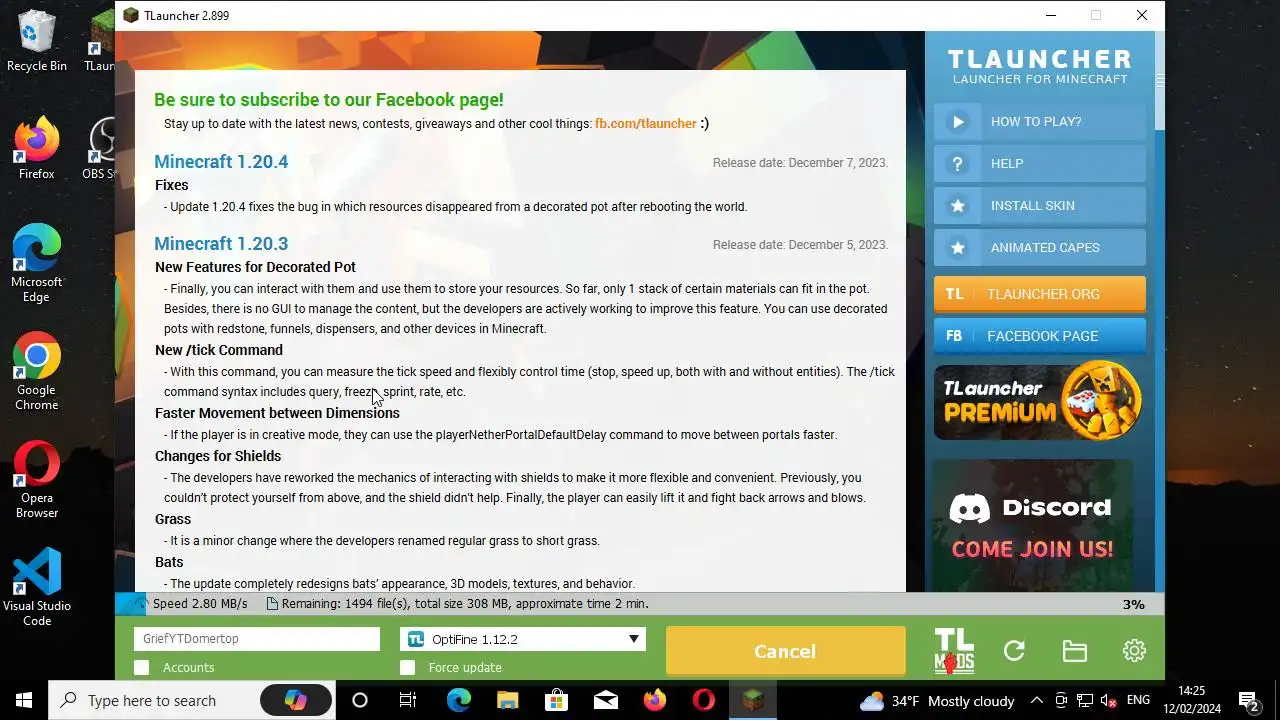This screenshot has width=1280, height=720.
Task: Select the Microsoft Edge desktop shortcut
Action: coord(37,263)
